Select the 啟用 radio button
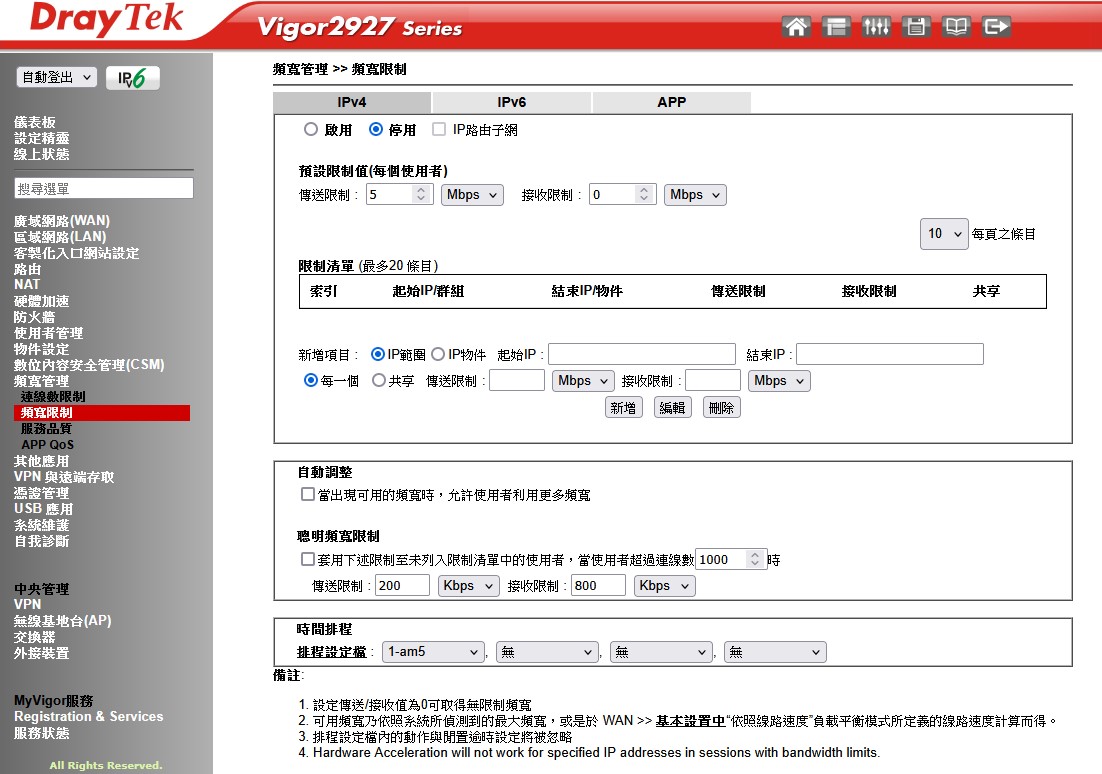The width and height of the screenshot is (1102, 774). coord(311,130)
